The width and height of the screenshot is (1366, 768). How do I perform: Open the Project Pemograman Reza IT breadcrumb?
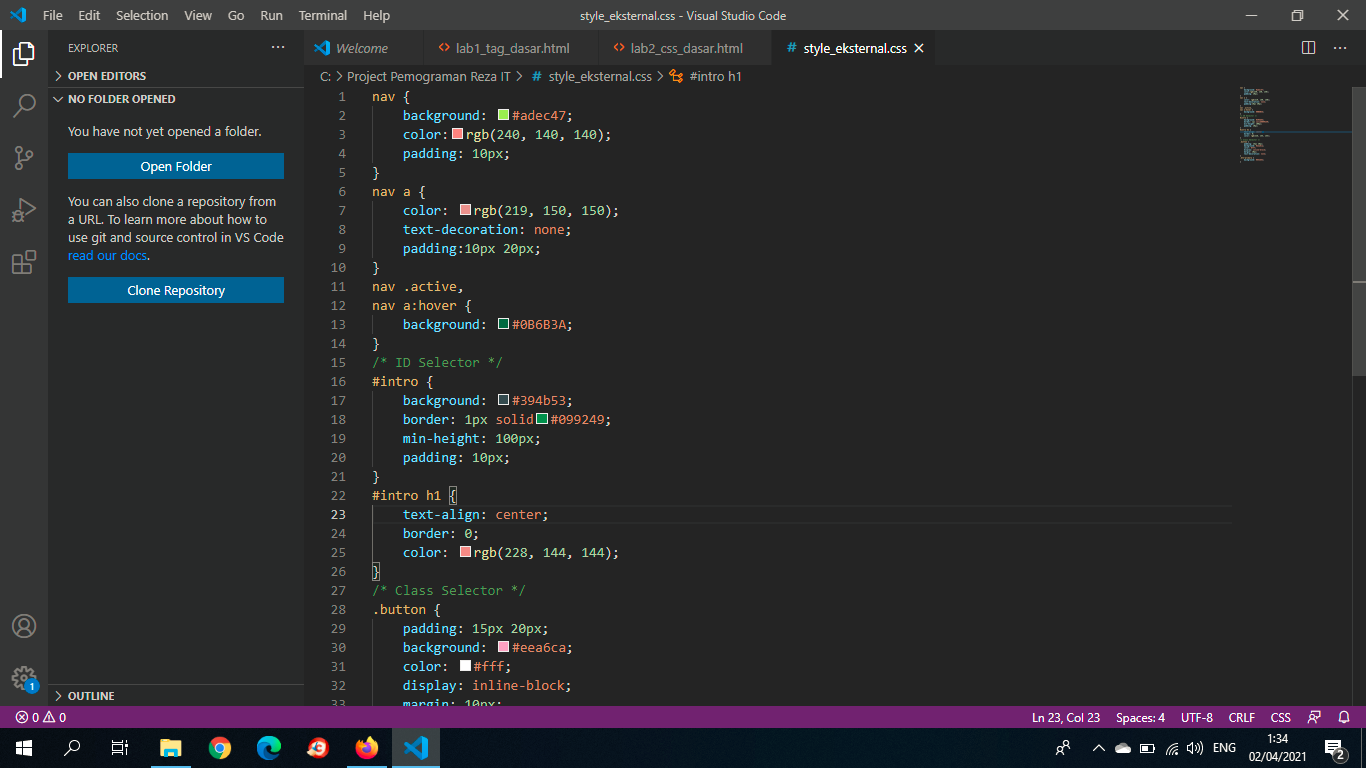tap(429, 76)
